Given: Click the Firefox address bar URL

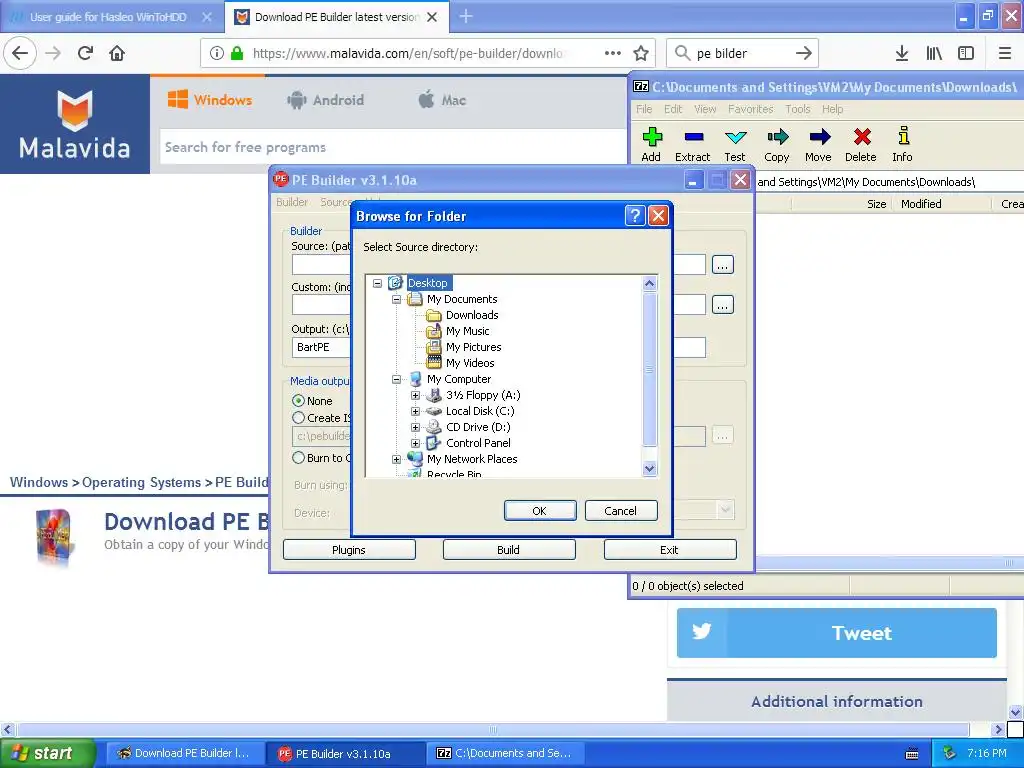Looking at the screenshot, I should (x=408, y=53).
